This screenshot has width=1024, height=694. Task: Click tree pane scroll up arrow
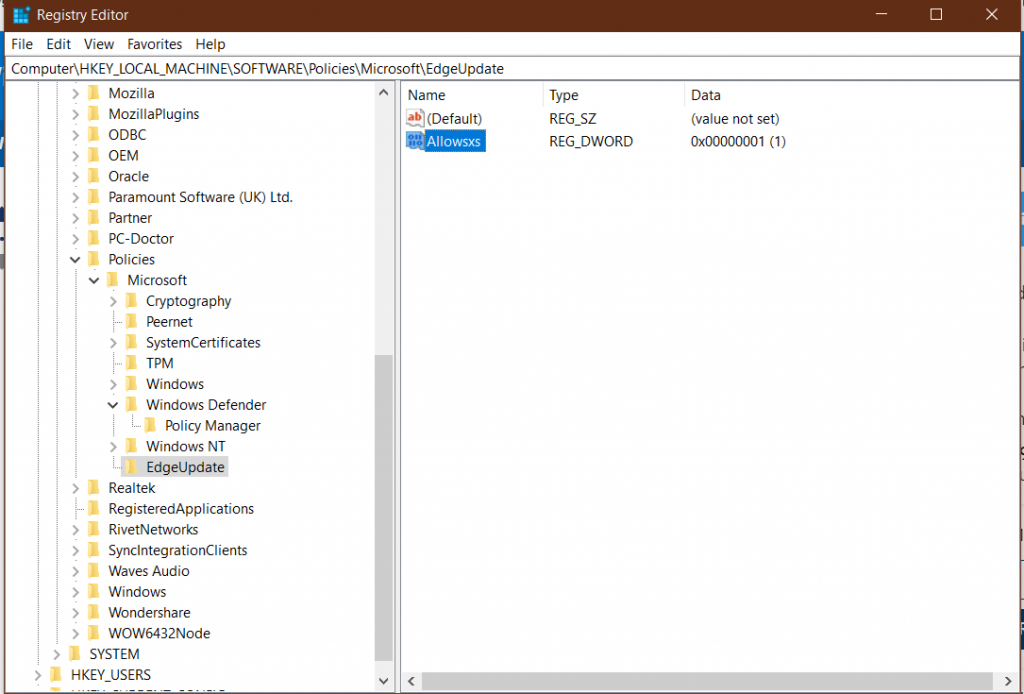coord(384,93)
